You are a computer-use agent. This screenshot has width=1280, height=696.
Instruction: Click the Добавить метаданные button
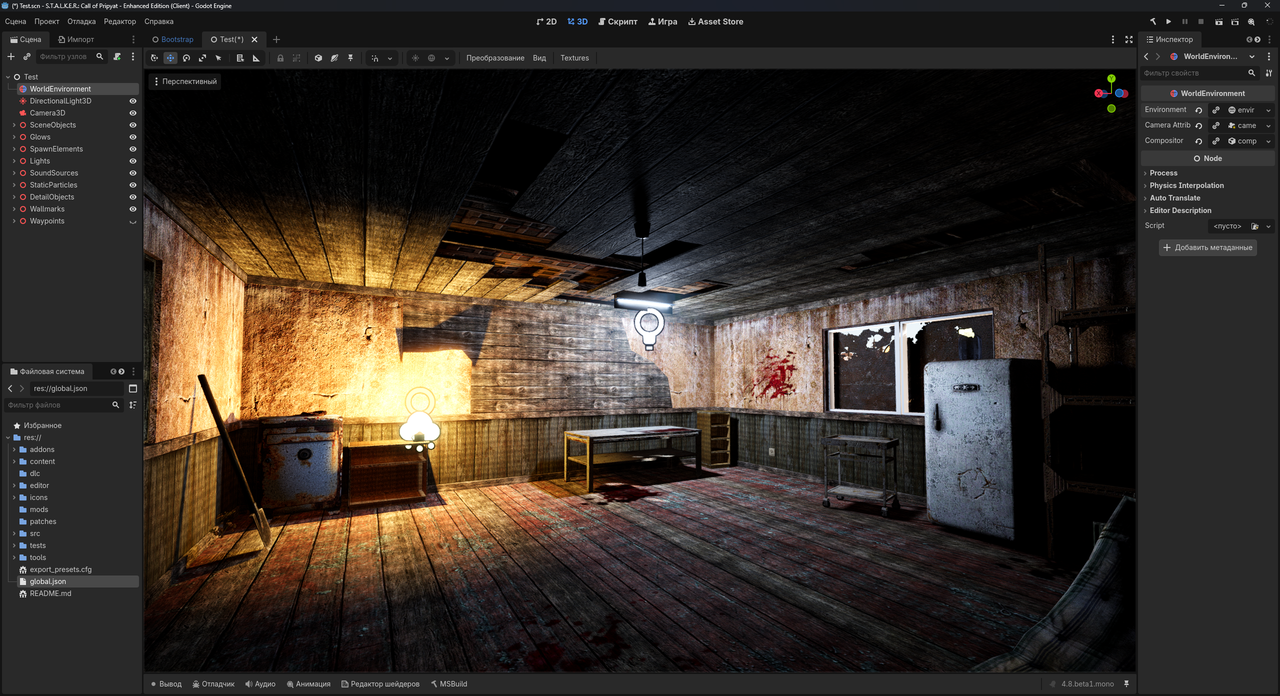pyautogui.click(x=1208, y=247)
